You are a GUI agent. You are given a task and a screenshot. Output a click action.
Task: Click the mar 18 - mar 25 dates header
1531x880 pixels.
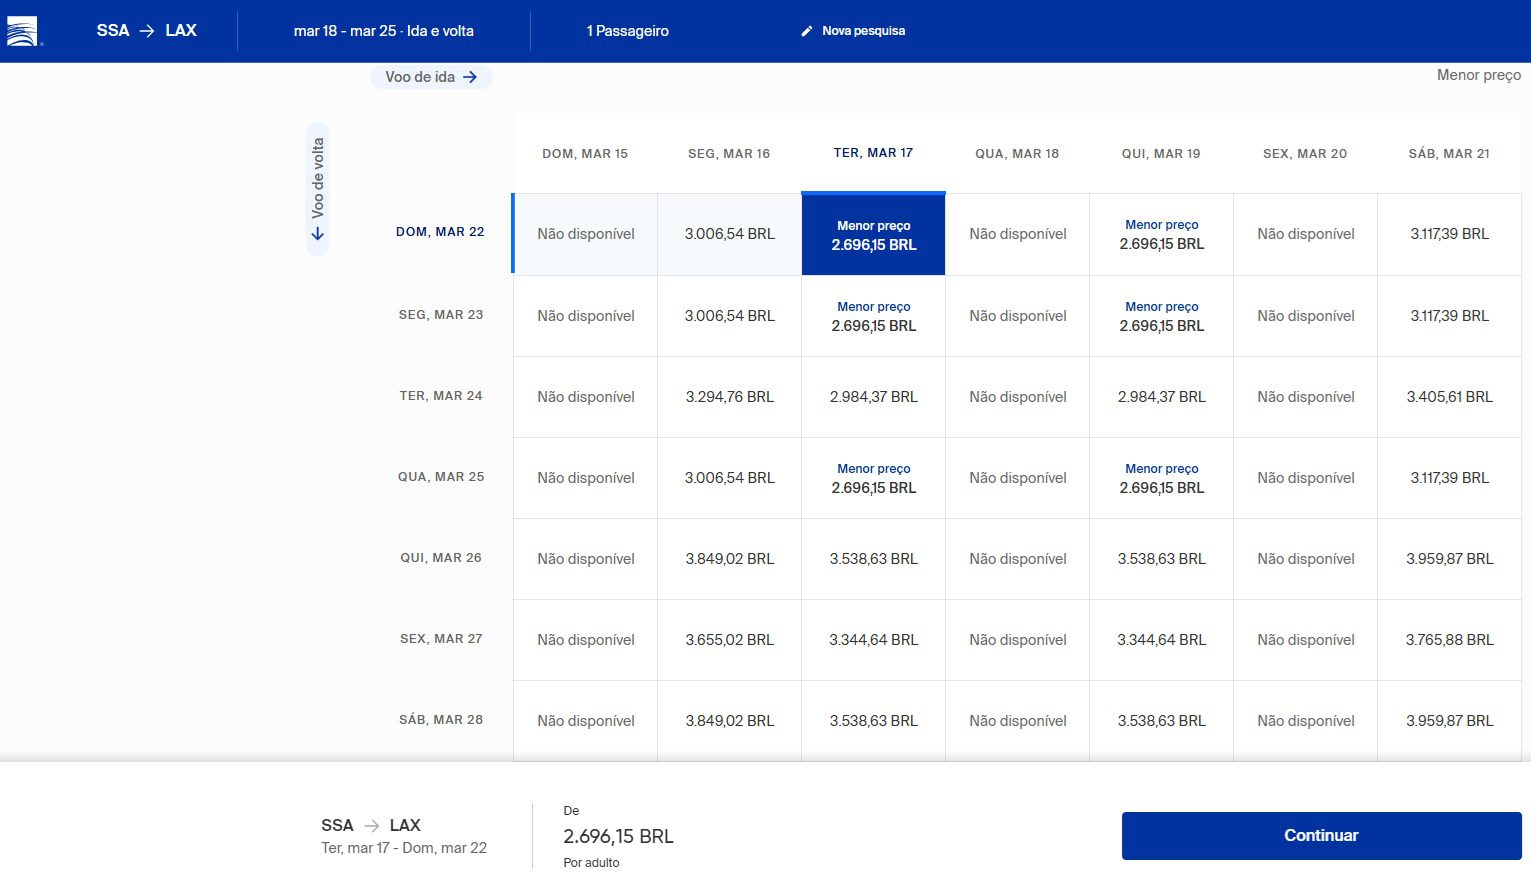[x=383, y=31]
